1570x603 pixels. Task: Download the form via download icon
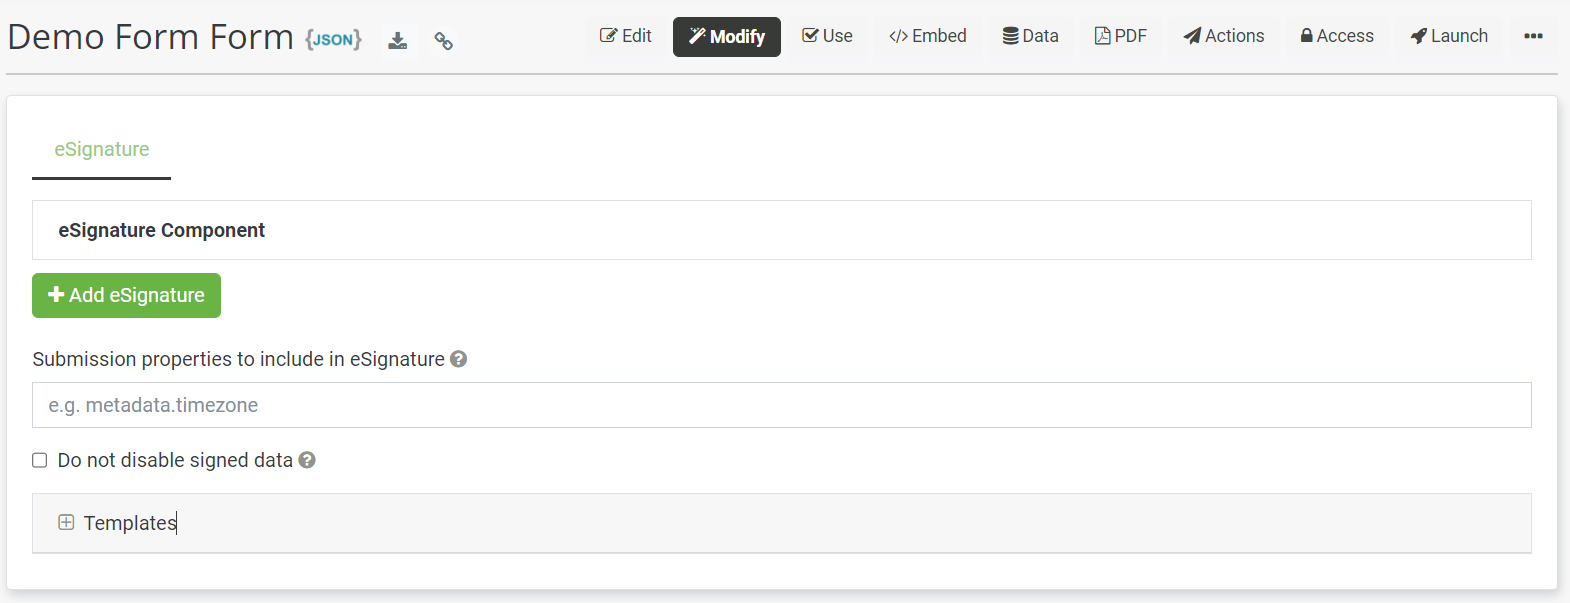[398, 41]
